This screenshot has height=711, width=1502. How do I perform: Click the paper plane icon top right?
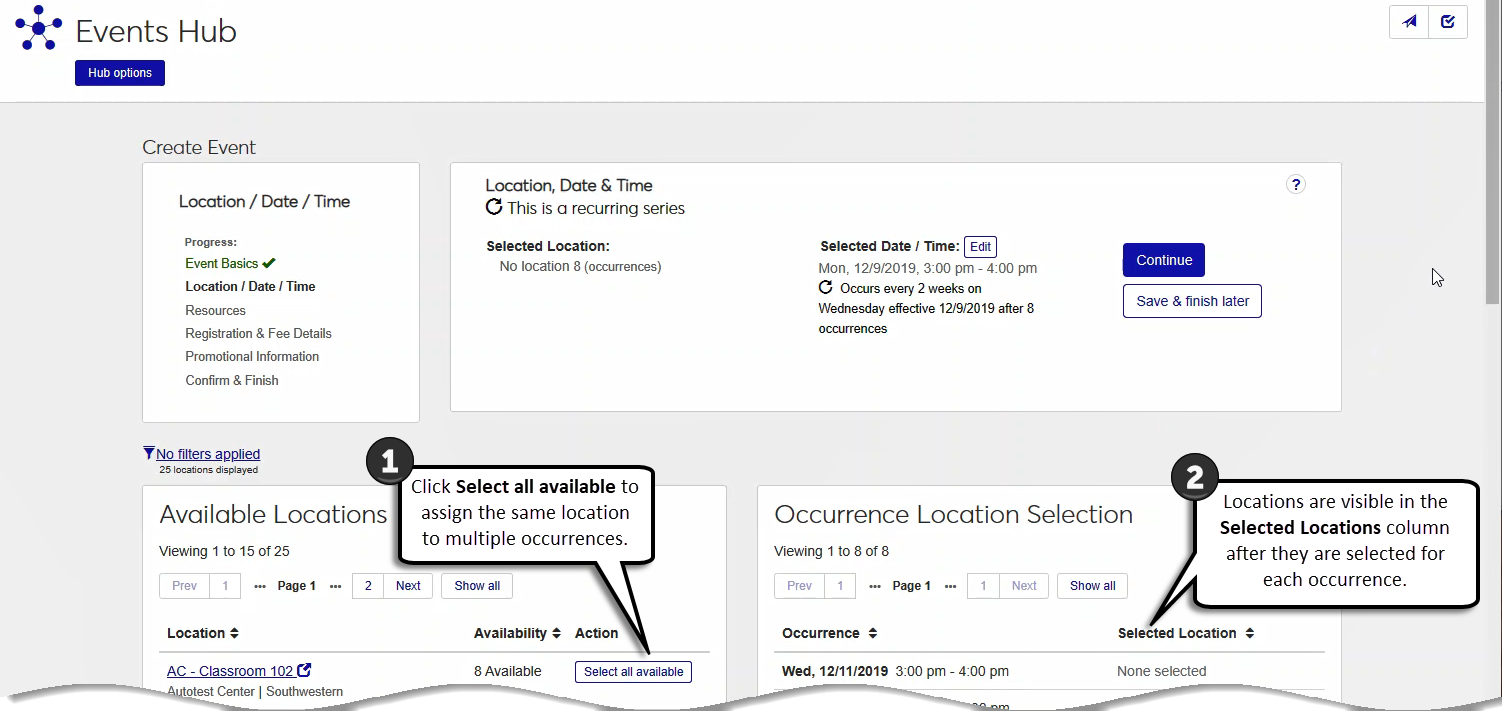pos(1409,22)
